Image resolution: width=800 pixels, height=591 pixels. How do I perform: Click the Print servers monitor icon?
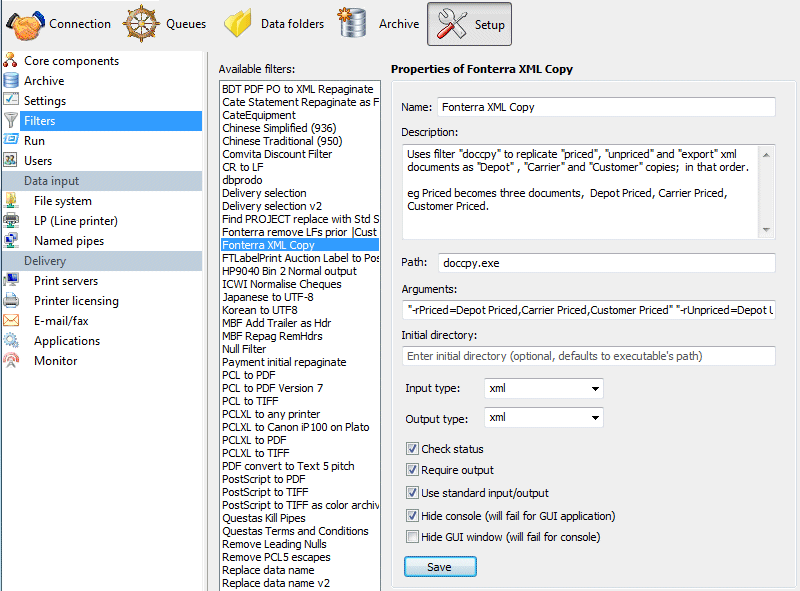tap(11, 280)
